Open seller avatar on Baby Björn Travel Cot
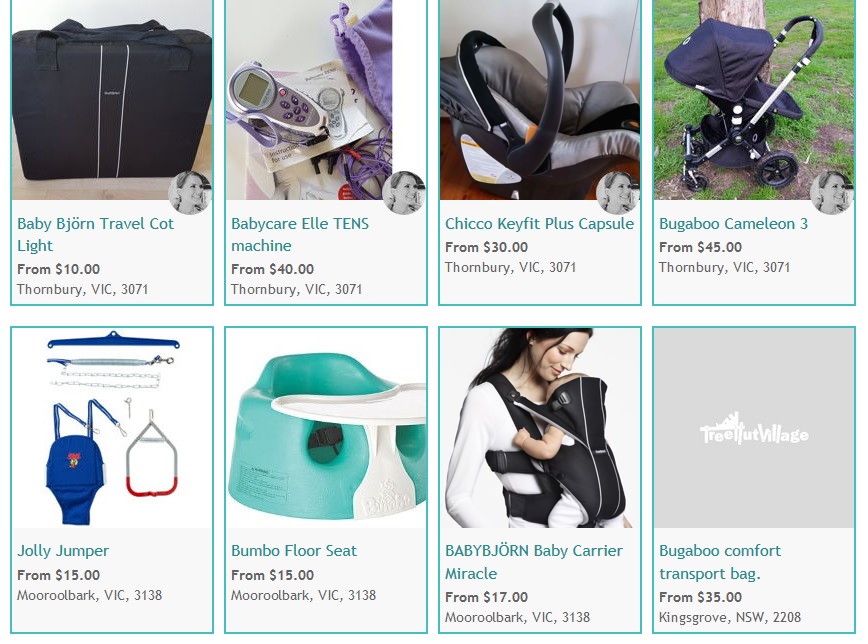Image resolution: width=868 pixels, height=644 pixels. [x=190, y=193]
